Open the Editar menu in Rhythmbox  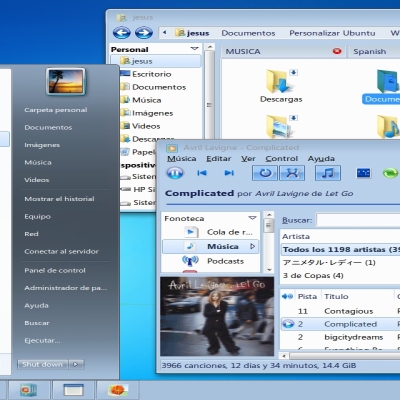219,159
